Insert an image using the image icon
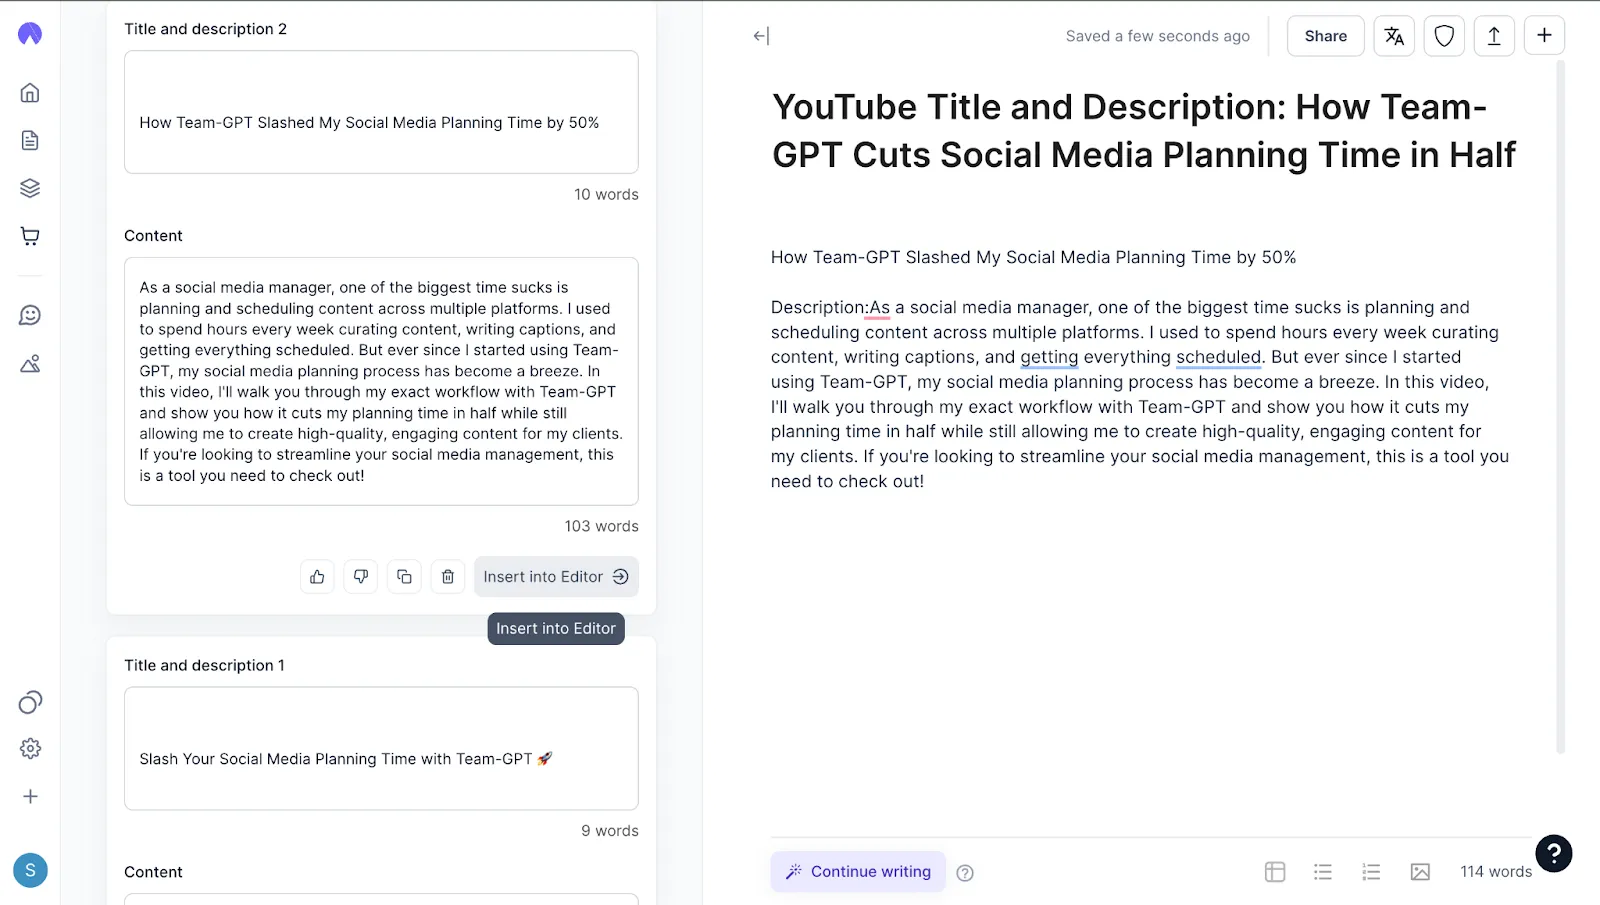The height and width of the screenshot is (905, 1600). pyautogui.click(x=1420, y=872)
